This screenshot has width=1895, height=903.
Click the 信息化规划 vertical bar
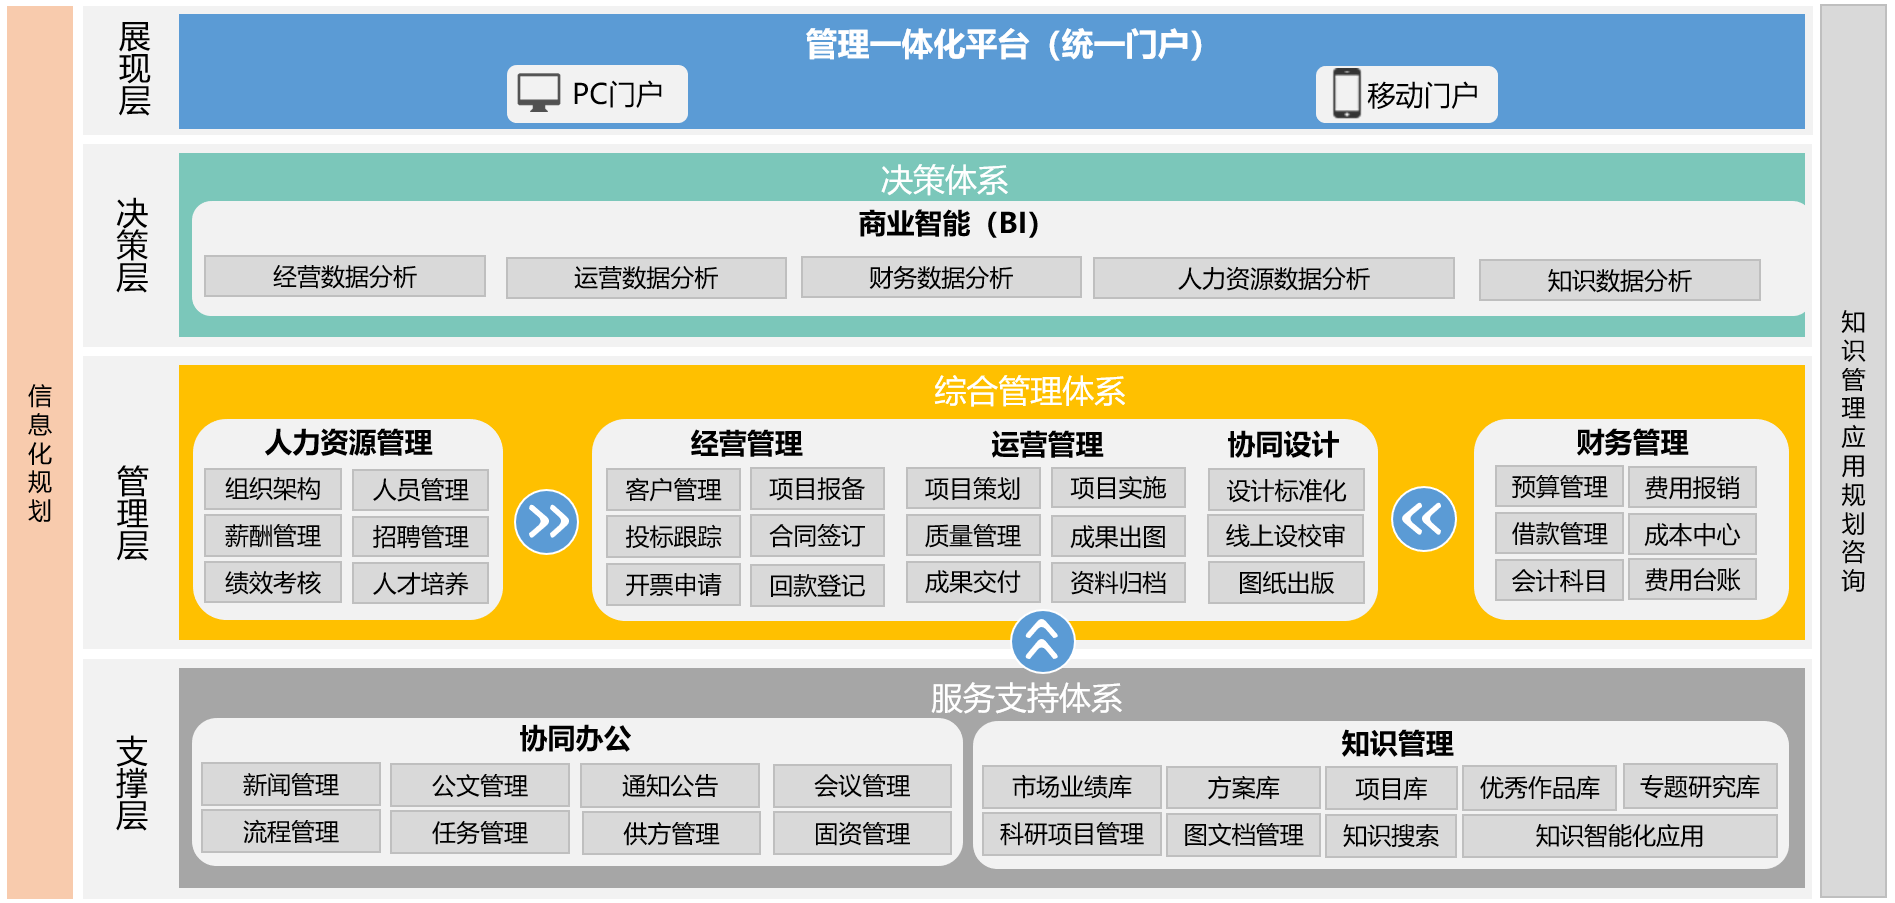tap(40, 452)
